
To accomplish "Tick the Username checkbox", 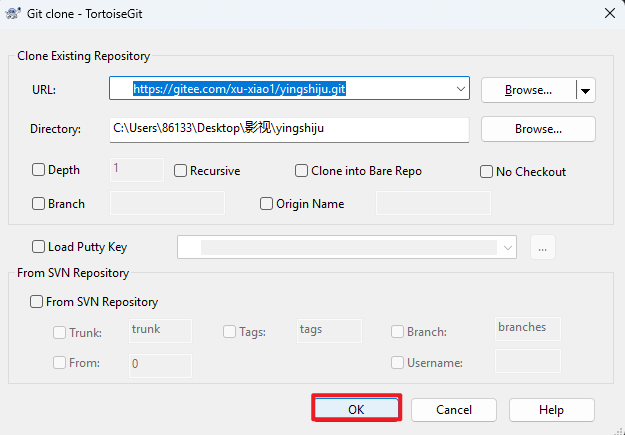I will [x=397, y=363].
